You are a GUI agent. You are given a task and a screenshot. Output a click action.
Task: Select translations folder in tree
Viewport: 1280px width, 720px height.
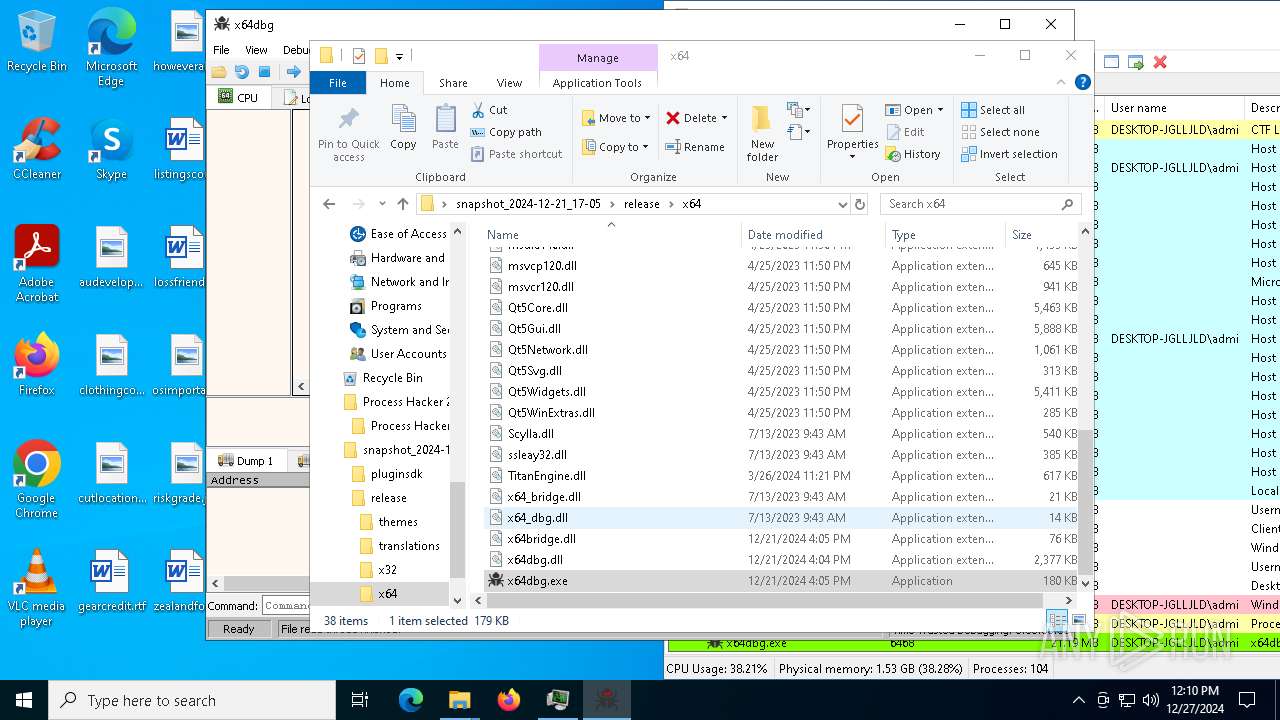(408, 546)
